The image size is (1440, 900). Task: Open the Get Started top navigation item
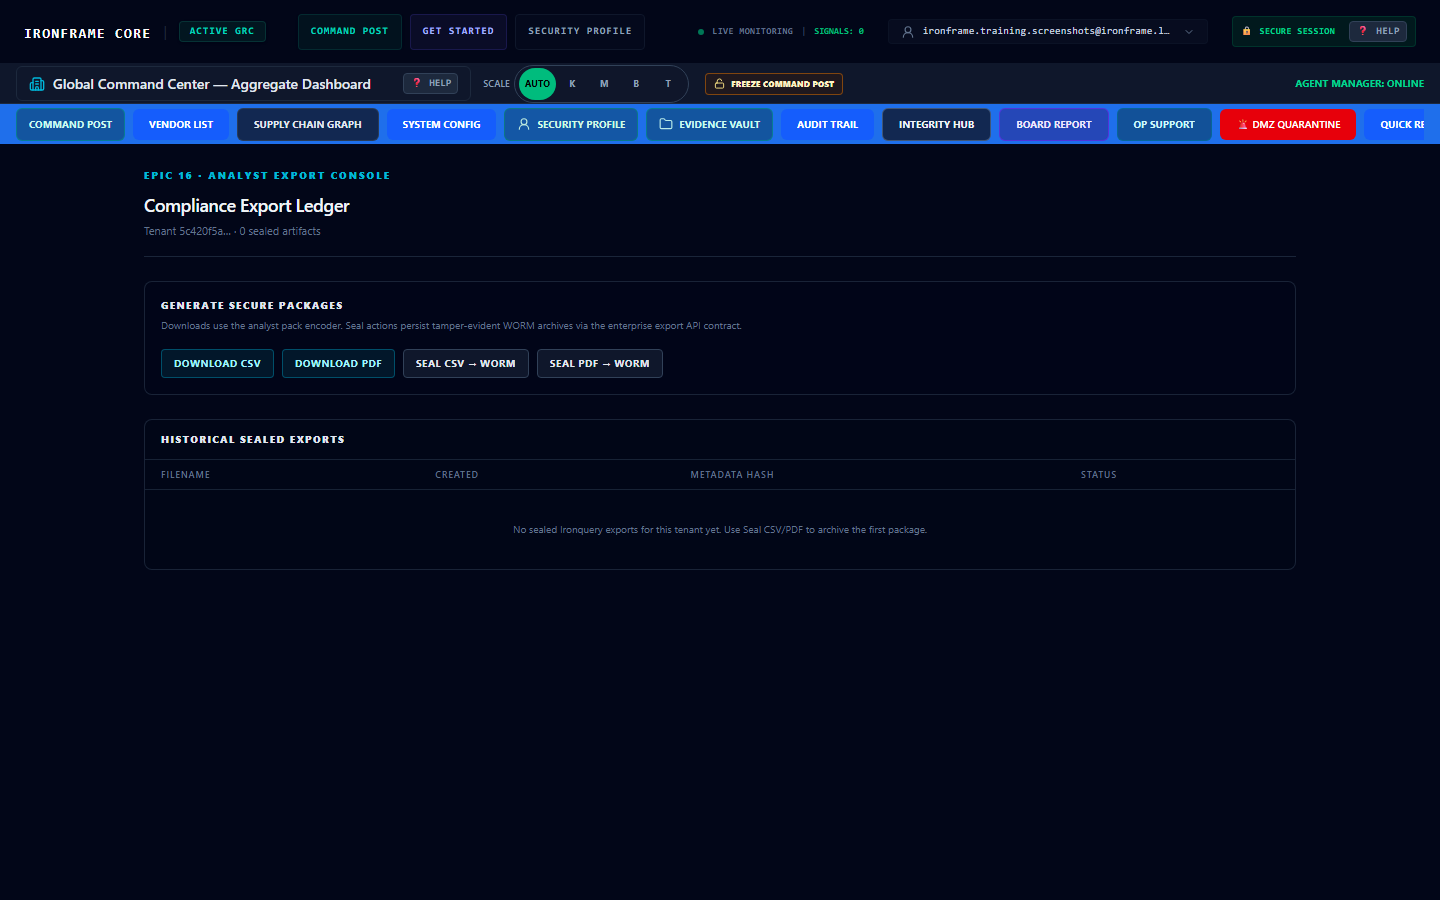coord(458,32)
